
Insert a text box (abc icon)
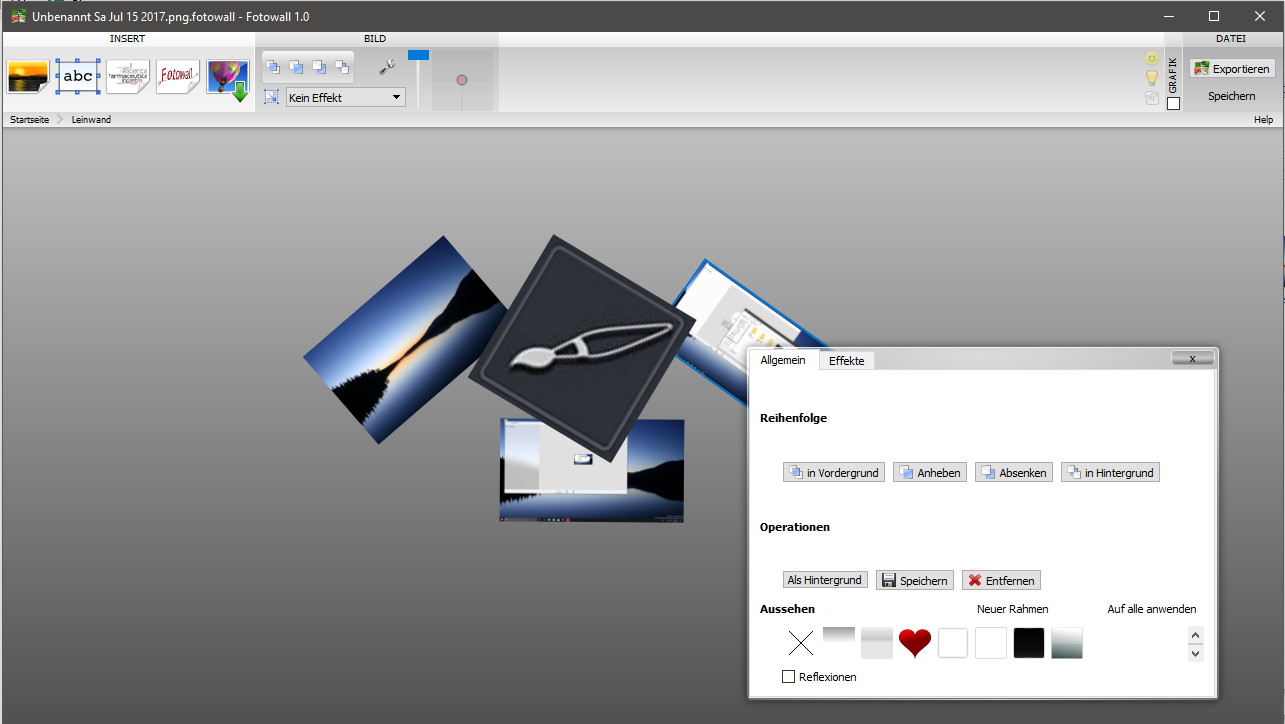point(78,77)
